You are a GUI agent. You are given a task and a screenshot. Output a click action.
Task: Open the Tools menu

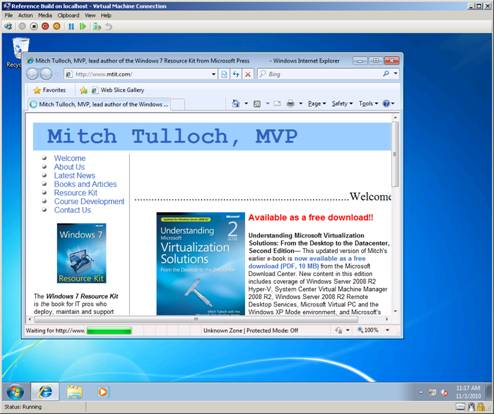[368, 104]
